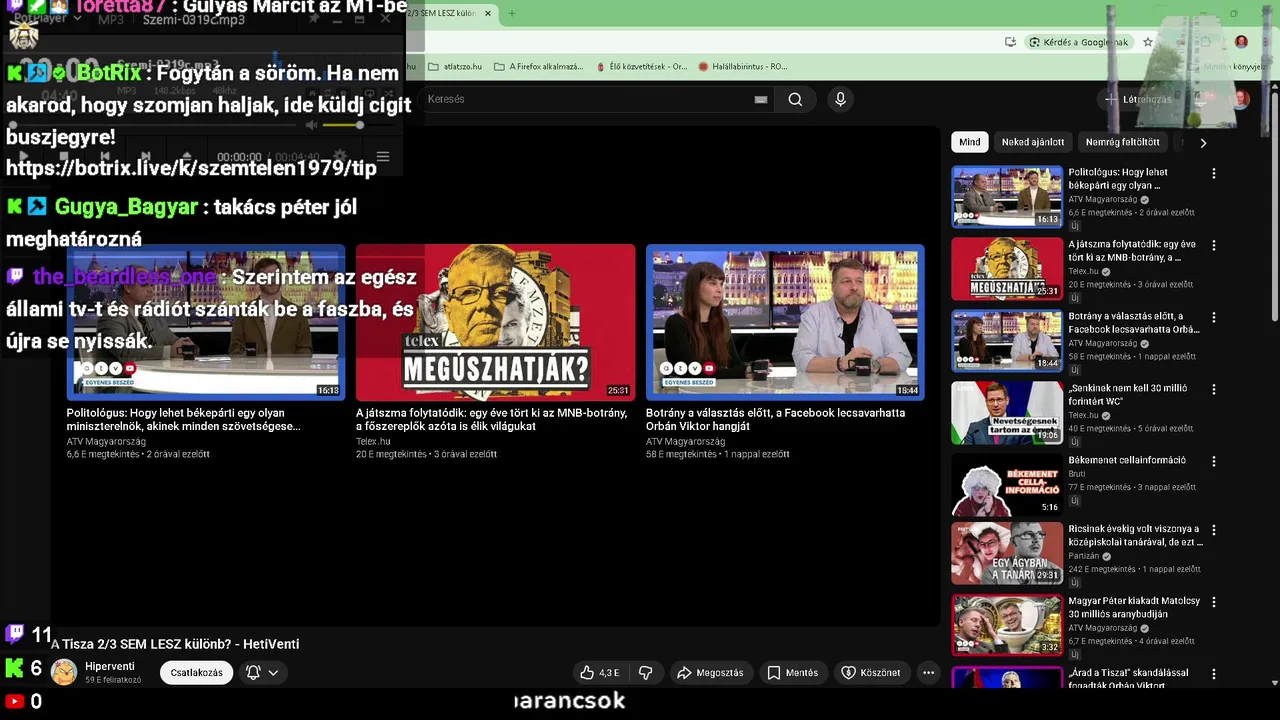Open end-screen video Botrány a választás előtt
Image resolution: width=1280 pixels, height=720 pixels.
tap(785, 322)
